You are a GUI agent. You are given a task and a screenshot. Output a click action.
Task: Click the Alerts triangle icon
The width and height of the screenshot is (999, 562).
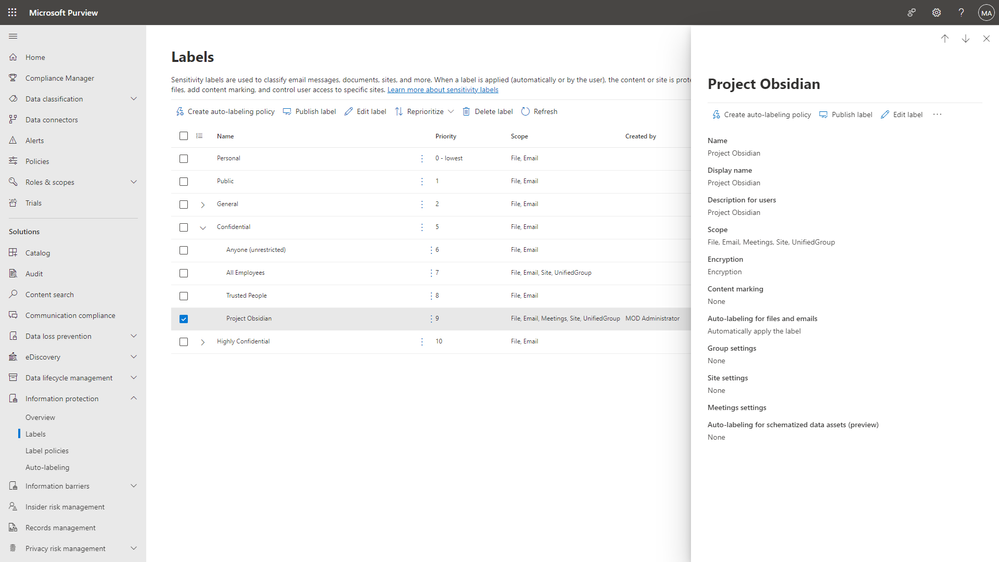(13, 140)
